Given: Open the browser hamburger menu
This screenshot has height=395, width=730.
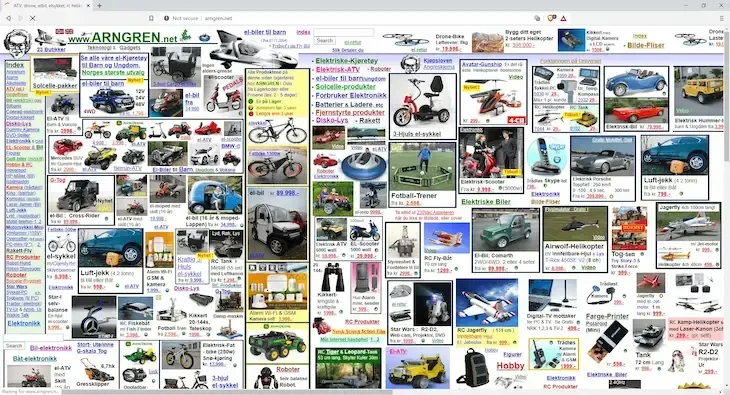Looking at the screenshot, I should pos(721,18).
